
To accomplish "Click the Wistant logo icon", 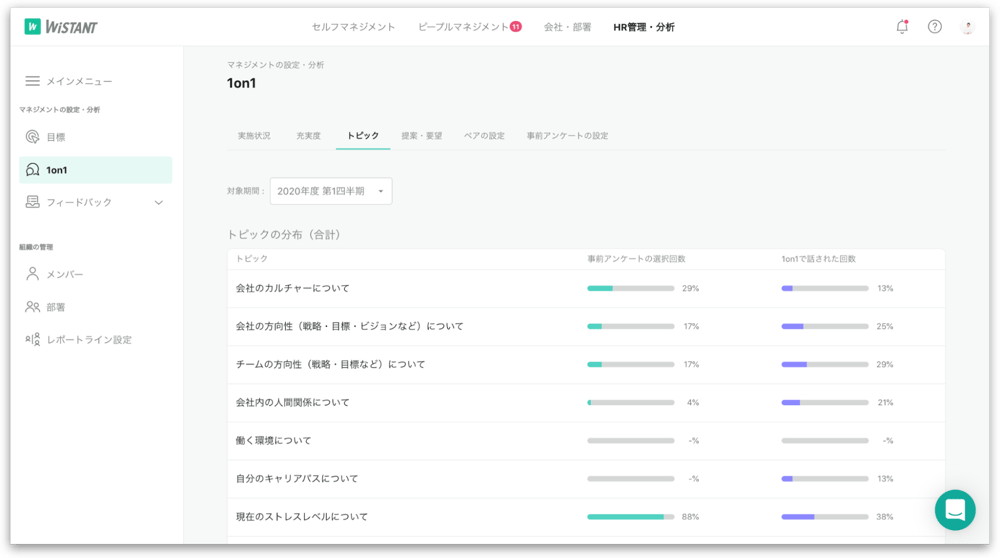I will click(x=33, y=27).
